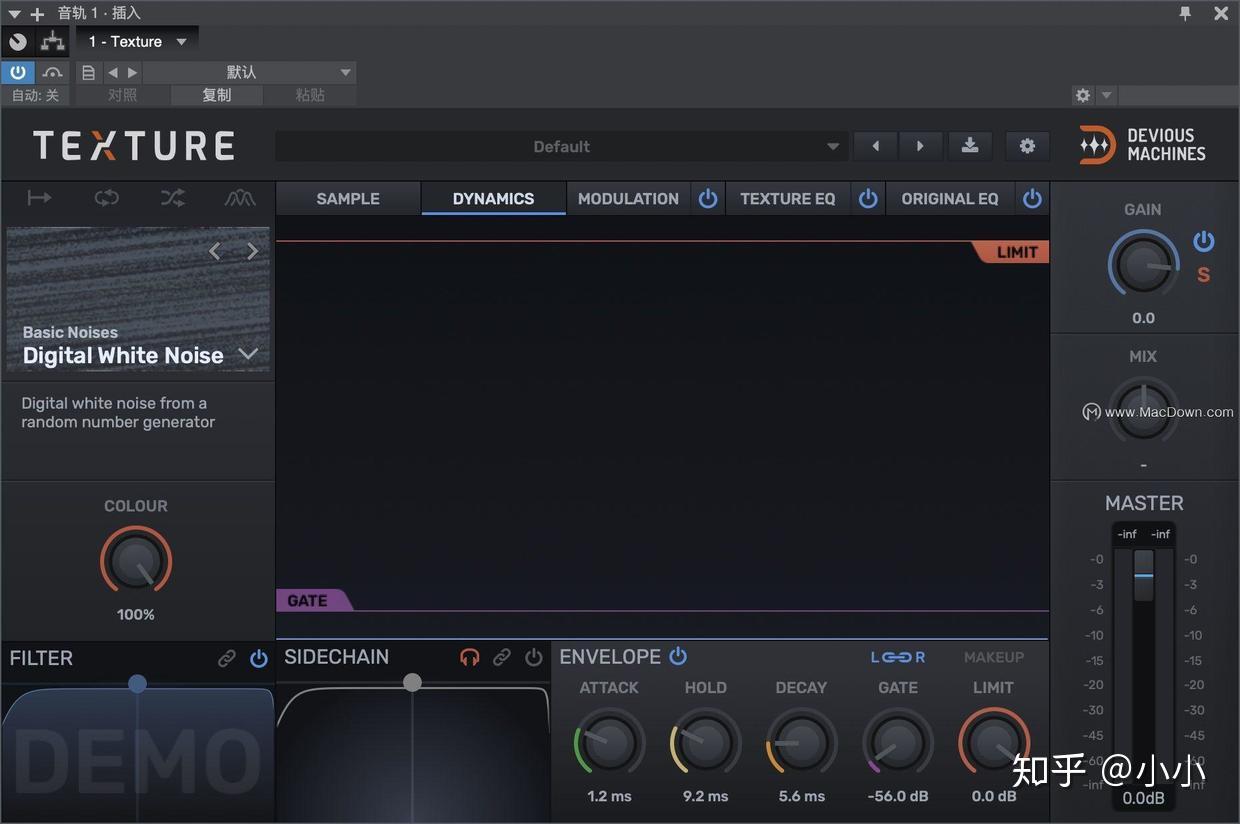
Task: Toggle the Texture EQ power button
Action: (x=867, y=198)
